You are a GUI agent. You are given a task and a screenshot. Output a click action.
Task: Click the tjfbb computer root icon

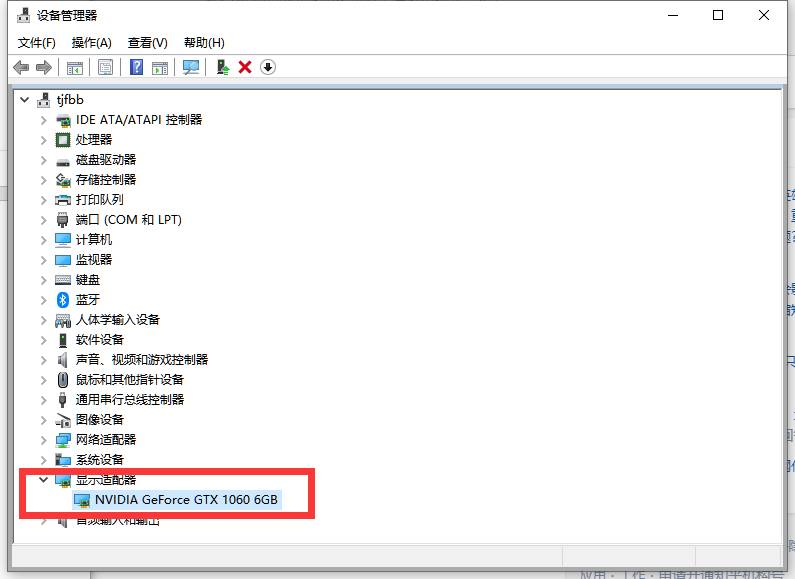(x=44, y=100)
